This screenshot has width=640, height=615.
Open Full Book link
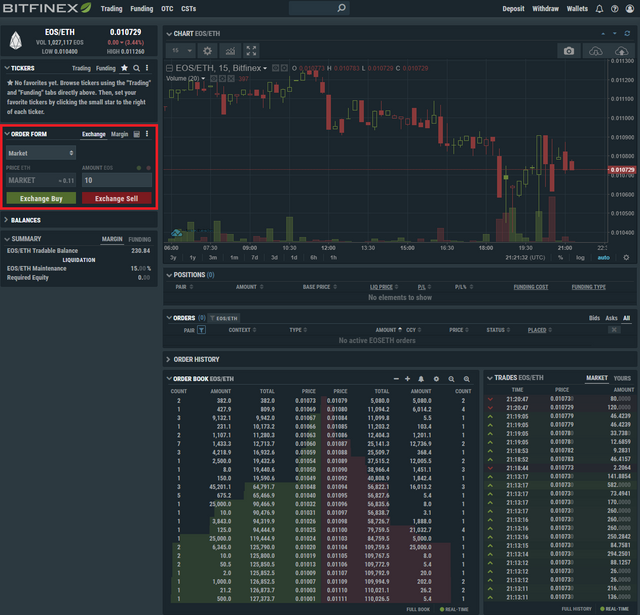(x=418, y=609)
